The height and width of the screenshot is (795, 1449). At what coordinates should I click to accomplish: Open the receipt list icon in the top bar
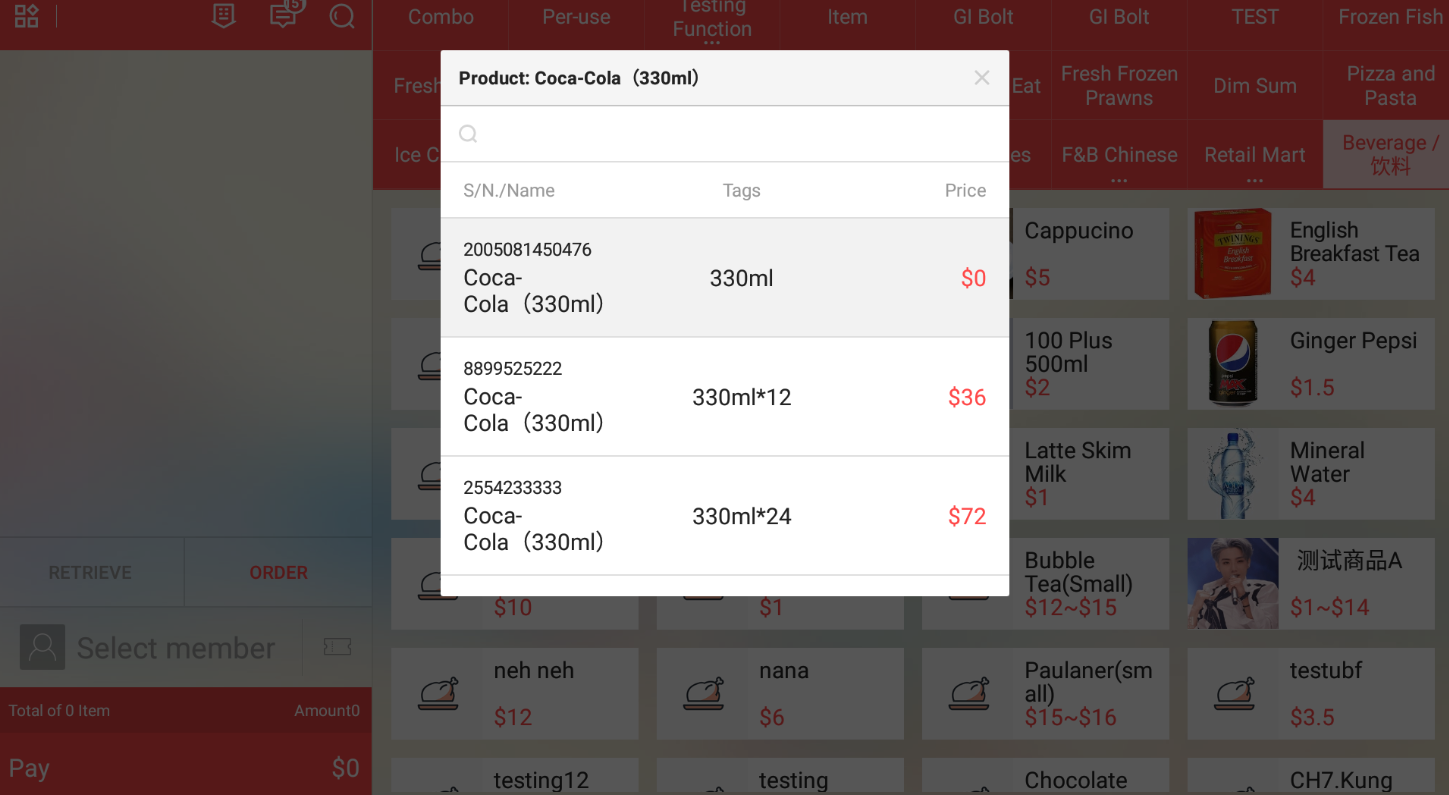coord(224,16)
